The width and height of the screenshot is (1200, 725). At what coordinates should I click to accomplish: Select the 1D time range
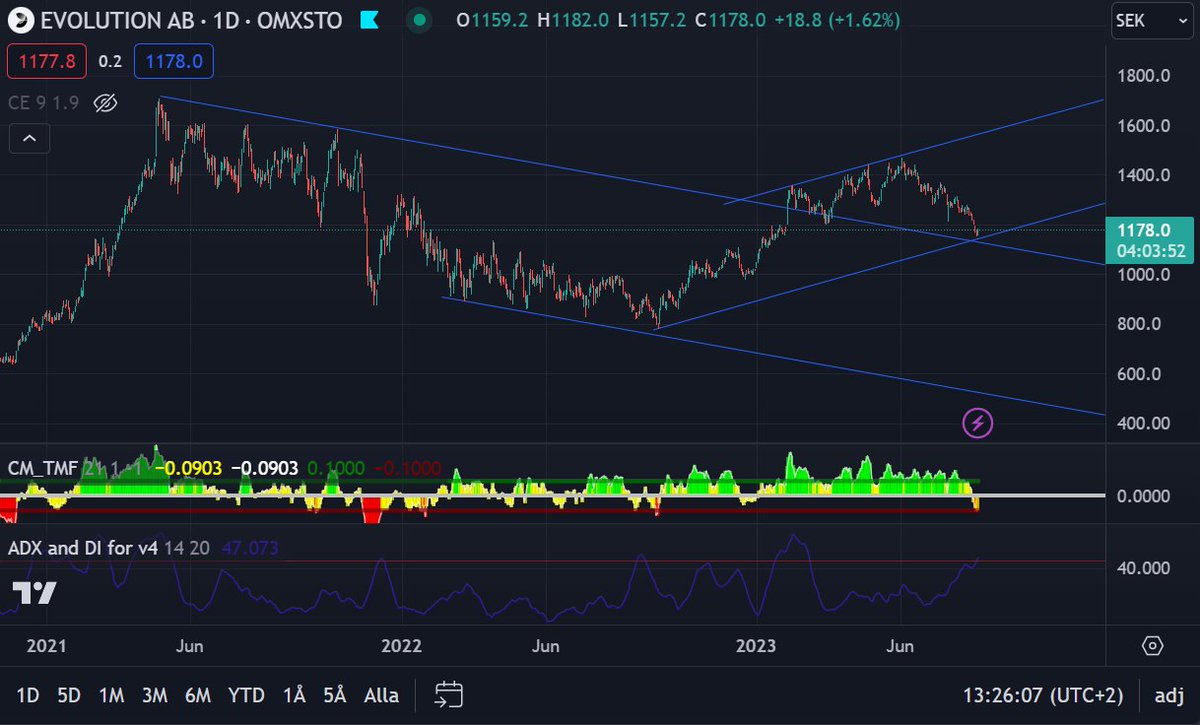pos(28,695)
